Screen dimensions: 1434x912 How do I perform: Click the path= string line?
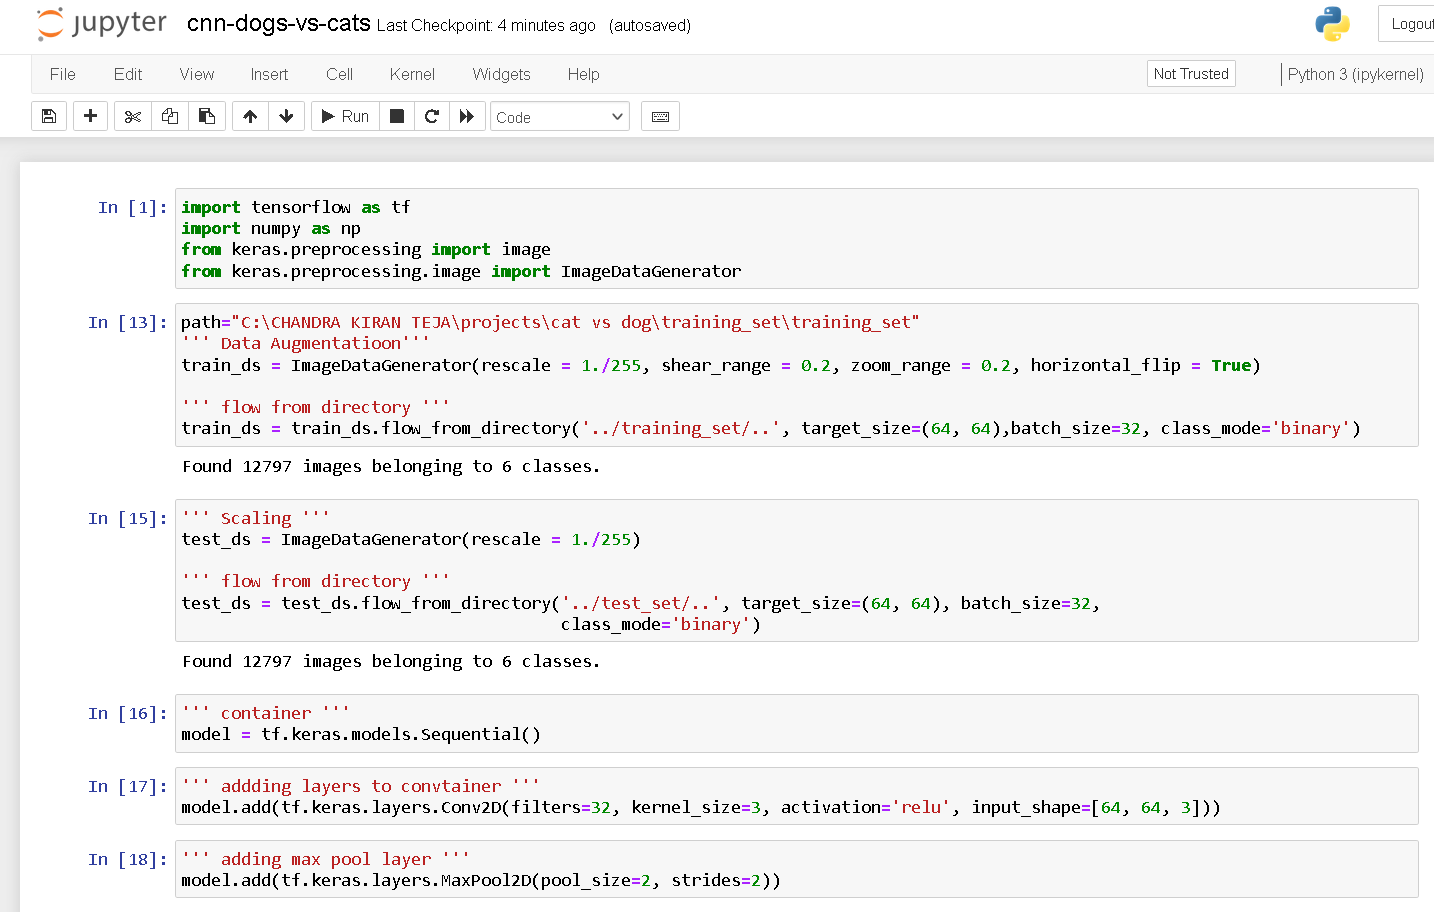550,322
